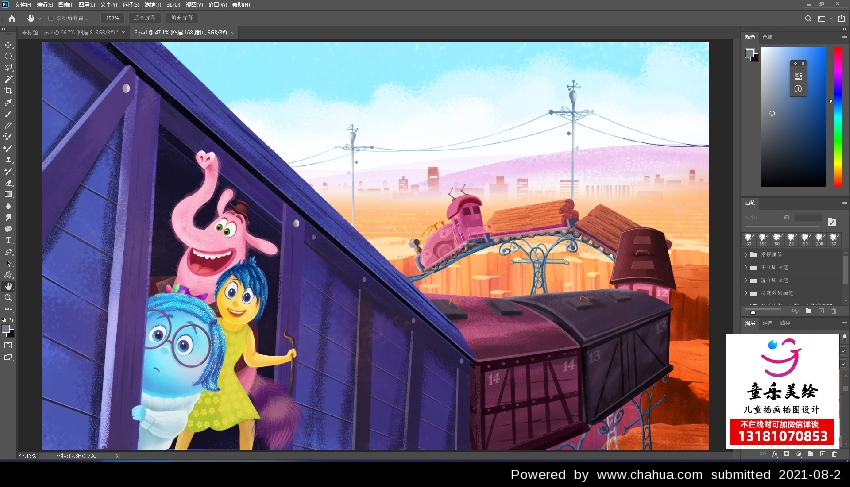Select the Magic Wand tool
Image resolution: width=850 pixels, height=487 pixels.
coord(8,79)
